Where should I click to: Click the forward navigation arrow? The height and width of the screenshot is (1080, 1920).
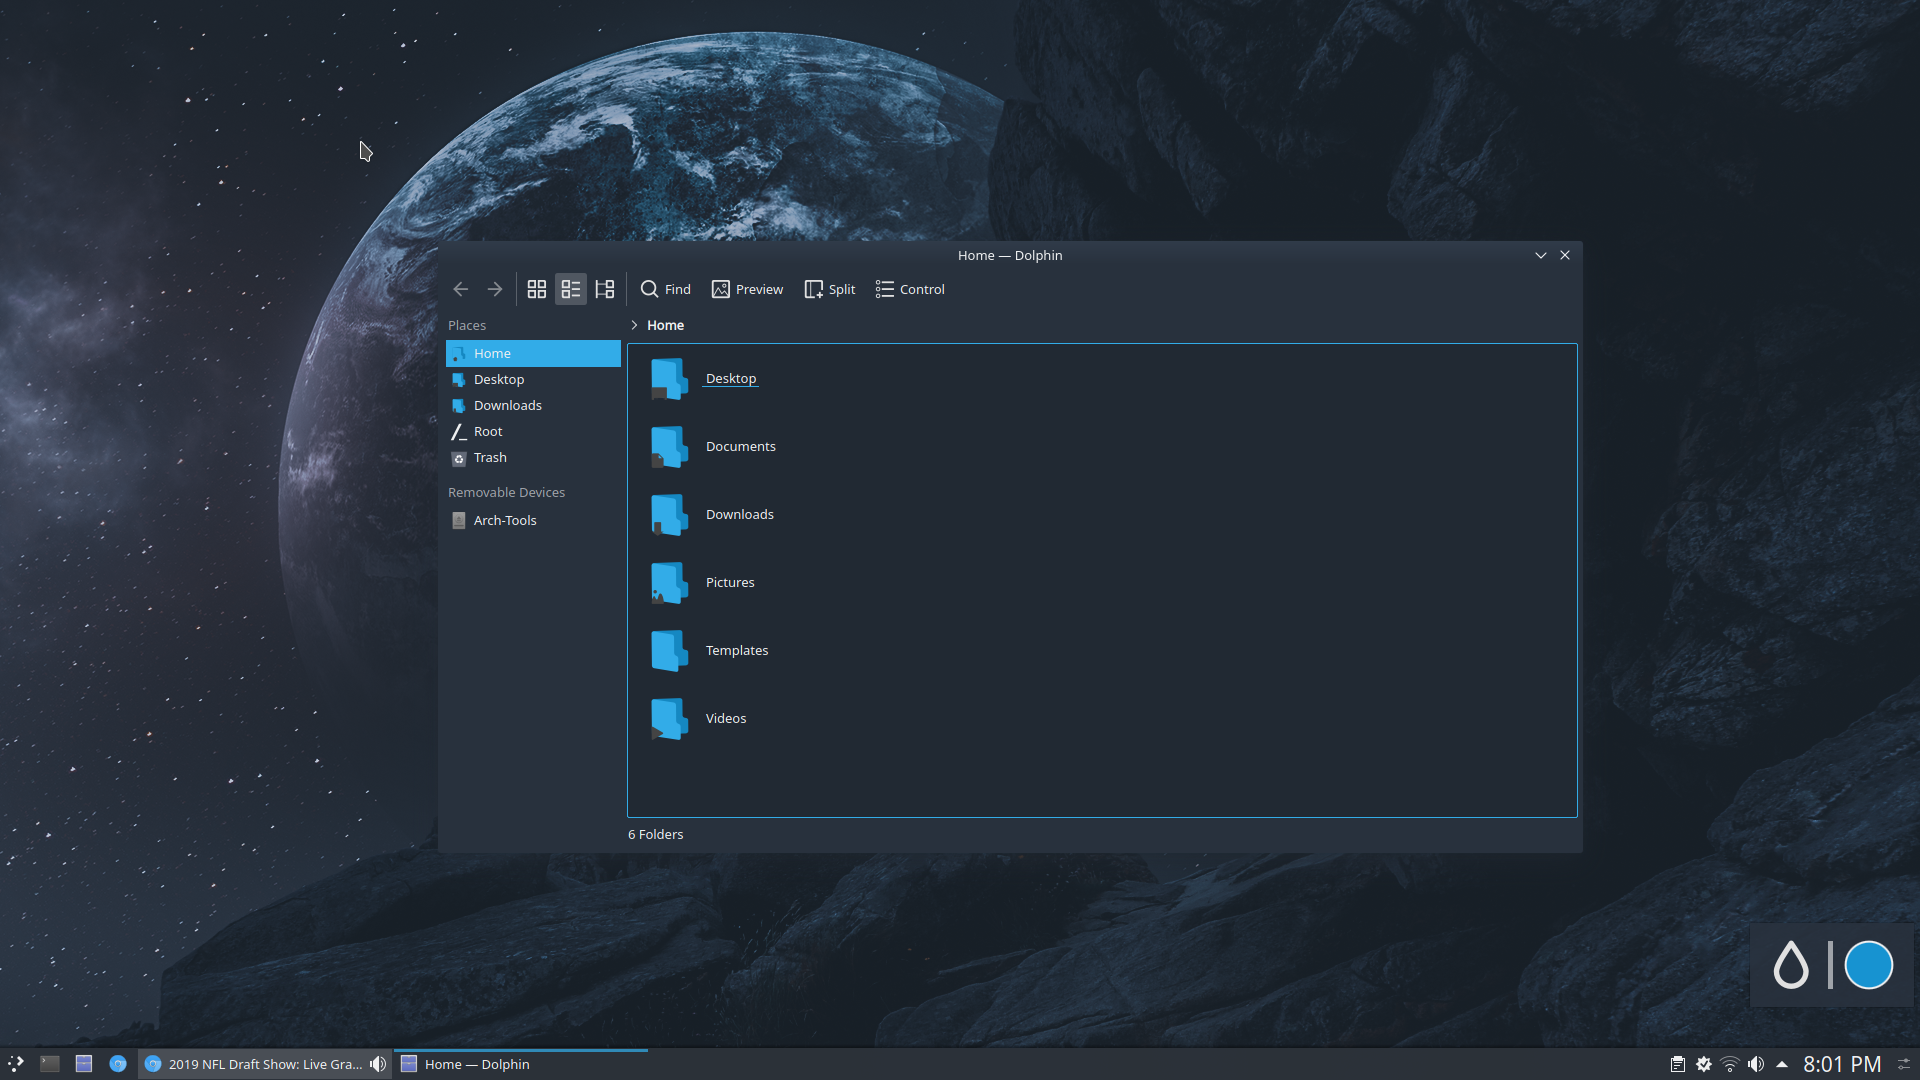pyautogui.click(x=494, y=289)
